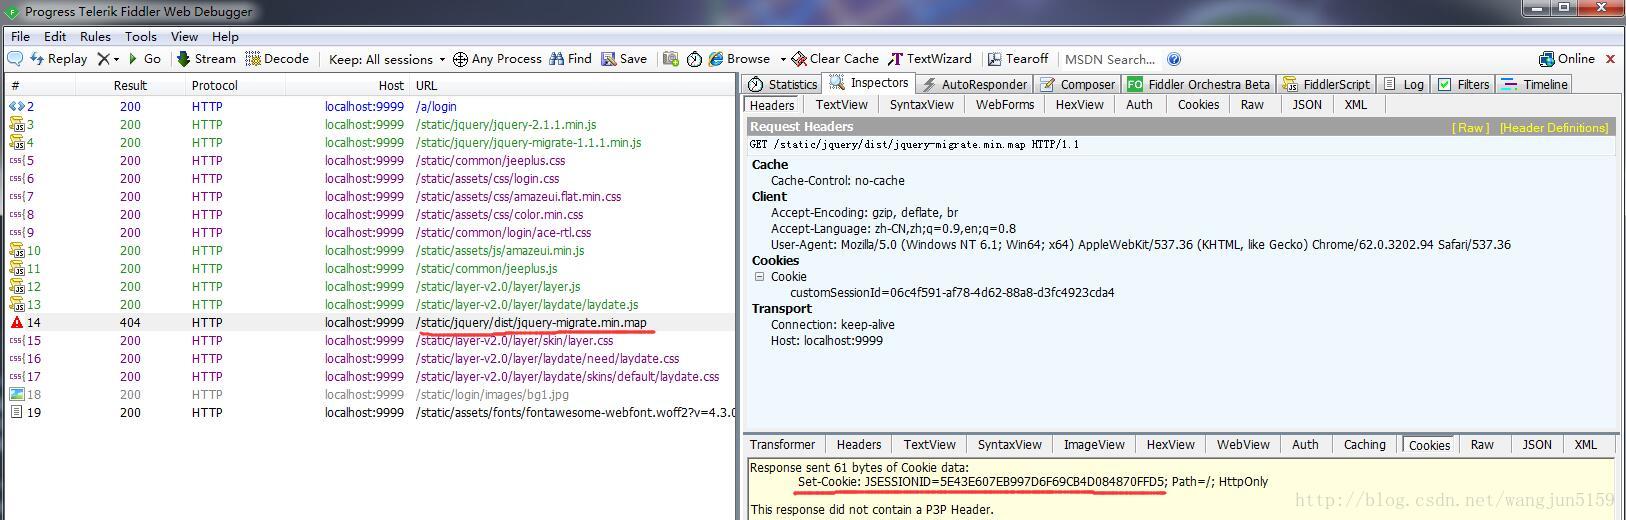This screenshot has height=520, width=1626.
Task: Click the blue help question-mark icon
Action: pos(1174,59)
